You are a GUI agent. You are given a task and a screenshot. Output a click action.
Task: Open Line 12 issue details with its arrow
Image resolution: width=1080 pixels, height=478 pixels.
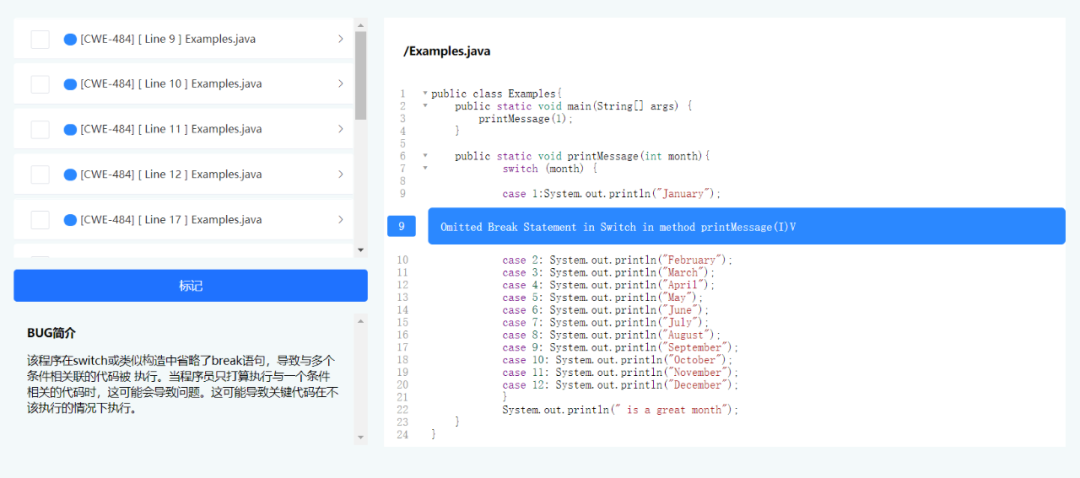pyautogui.click(x=340, y=174)
